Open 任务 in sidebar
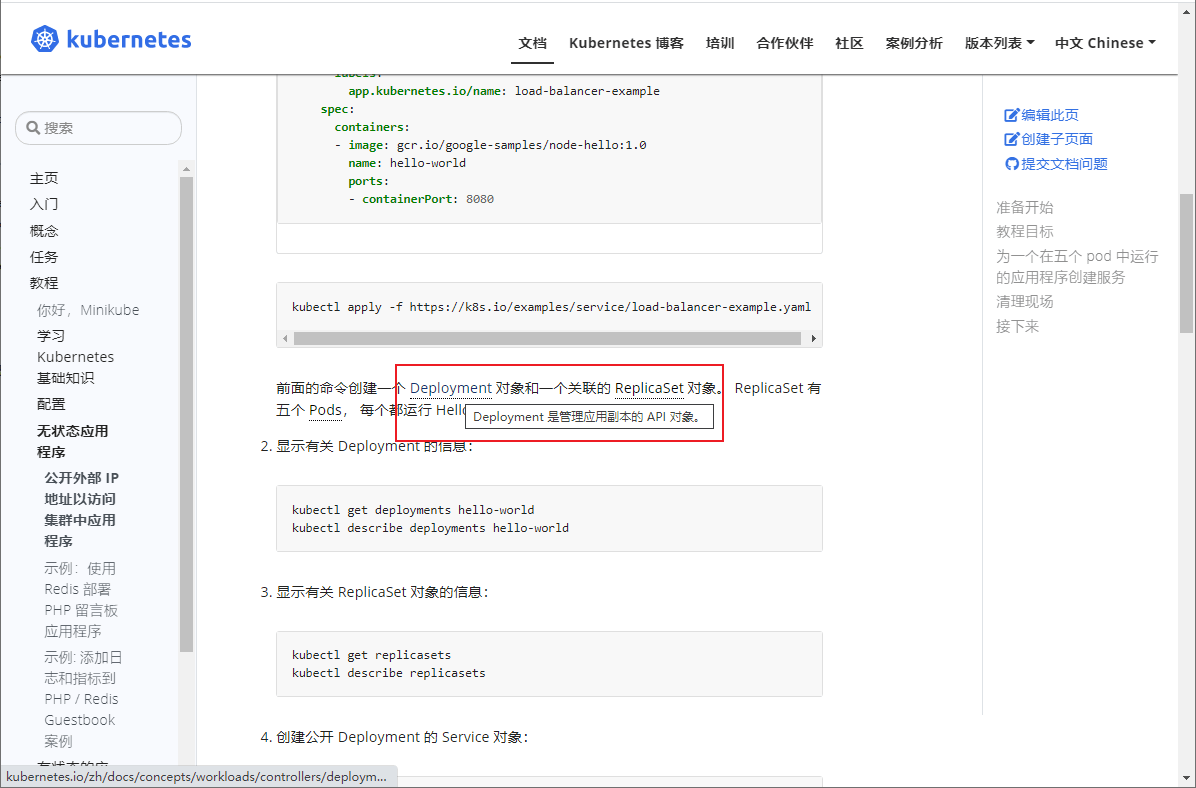Screen dimensions: 1196x788 pyautogui.click(x=43, y=257)
